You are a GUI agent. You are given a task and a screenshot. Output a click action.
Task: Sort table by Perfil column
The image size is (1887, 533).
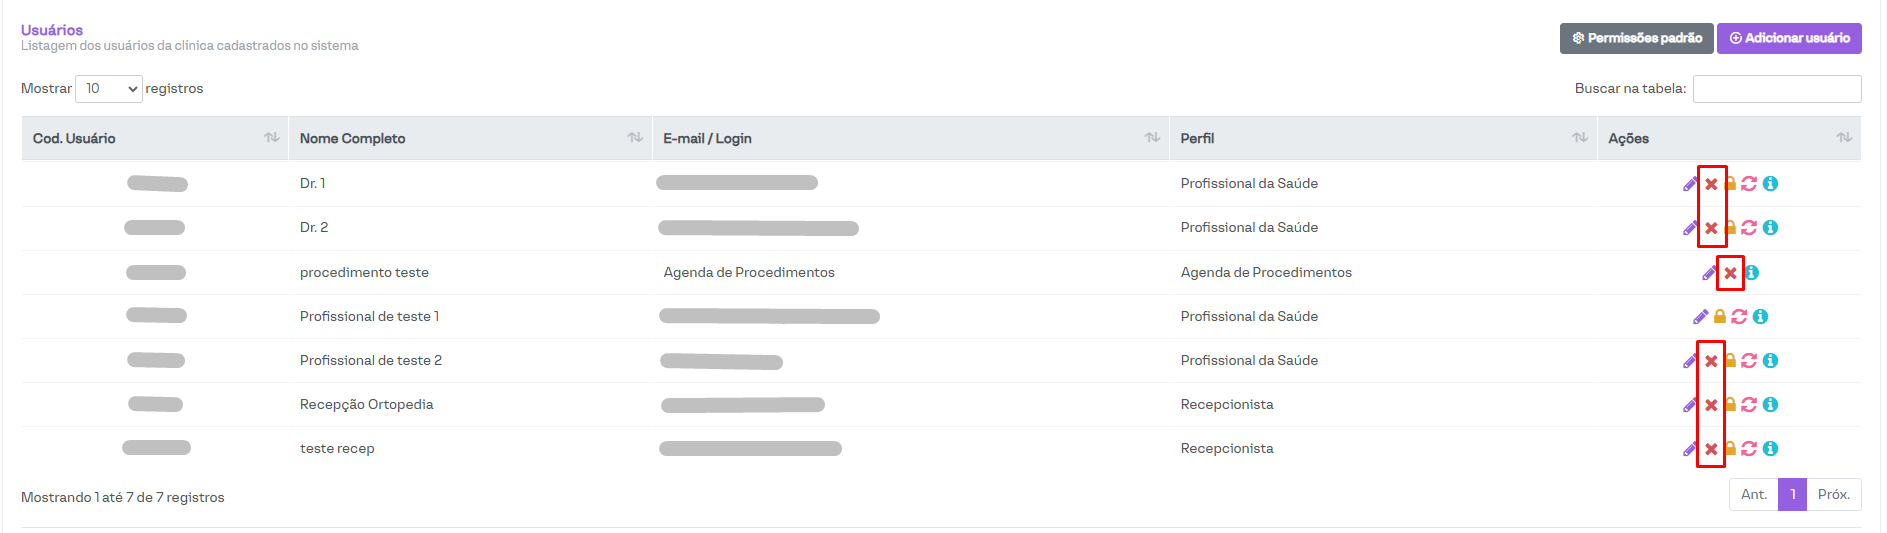[1383, 139]
